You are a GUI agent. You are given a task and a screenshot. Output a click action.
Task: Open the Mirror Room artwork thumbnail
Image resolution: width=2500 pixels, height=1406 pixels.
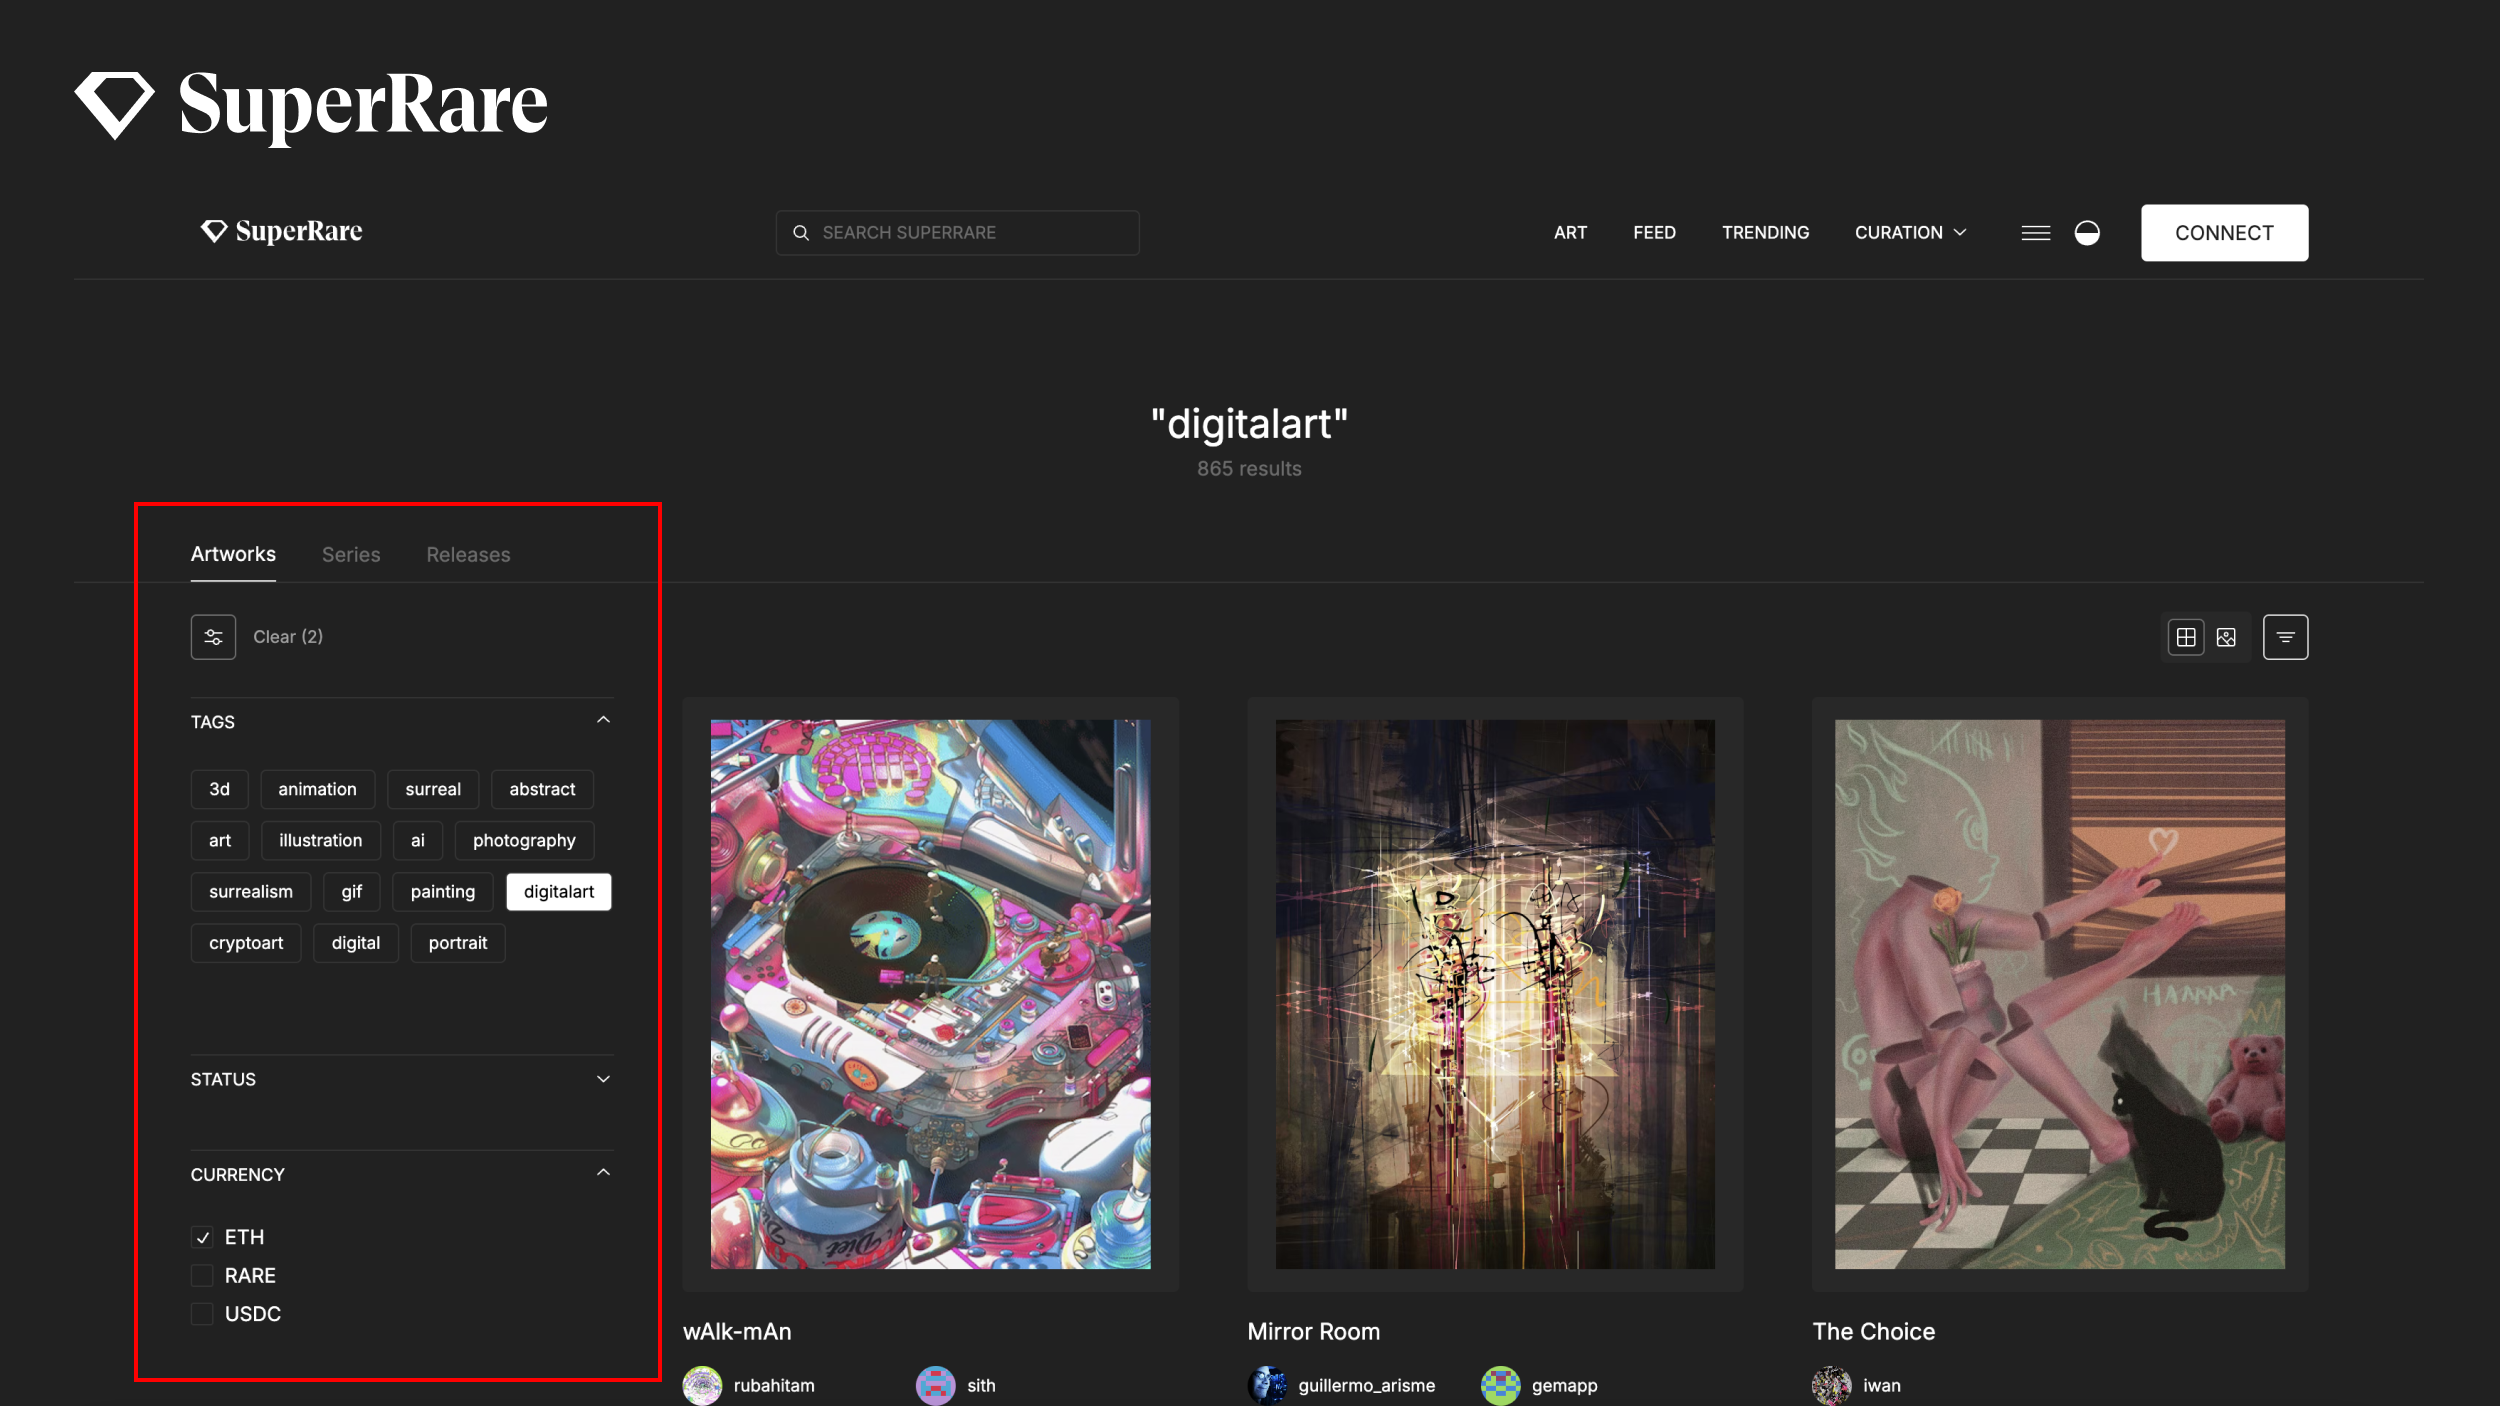(1495, 994)
